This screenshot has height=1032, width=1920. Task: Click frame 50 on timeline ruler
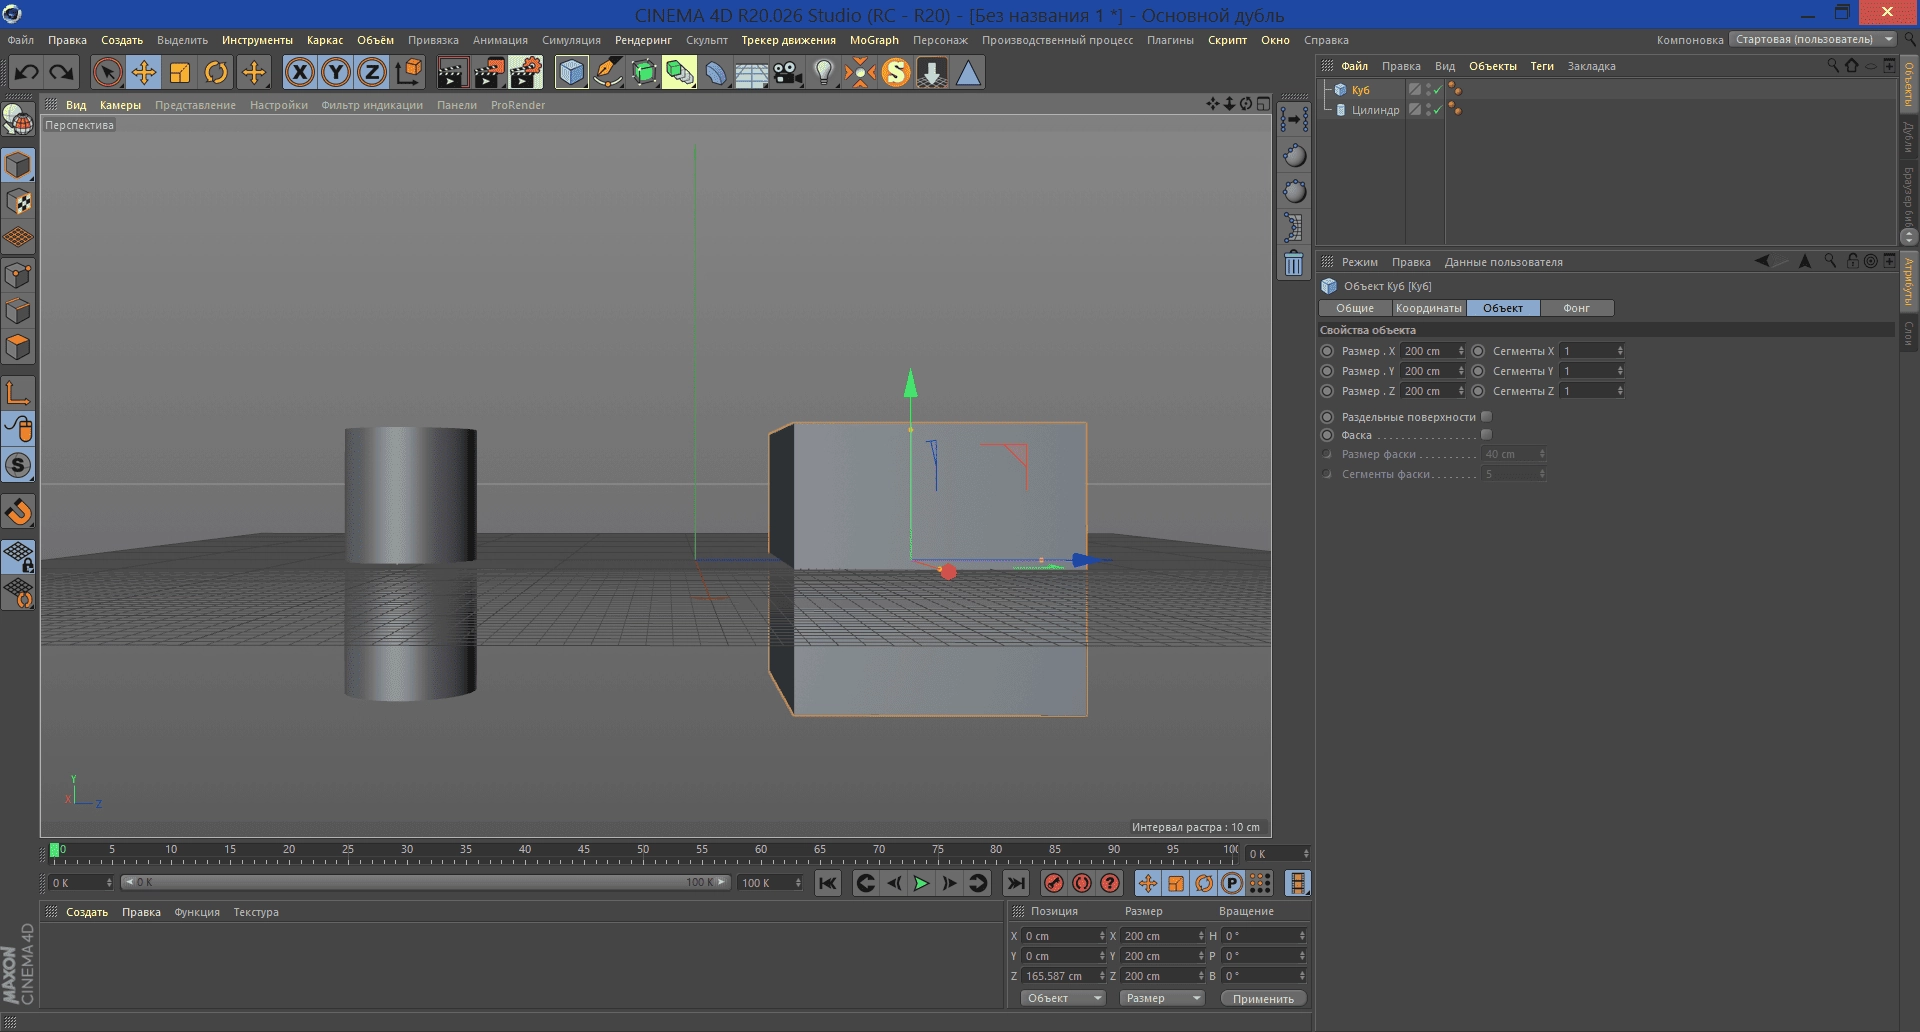643,850
